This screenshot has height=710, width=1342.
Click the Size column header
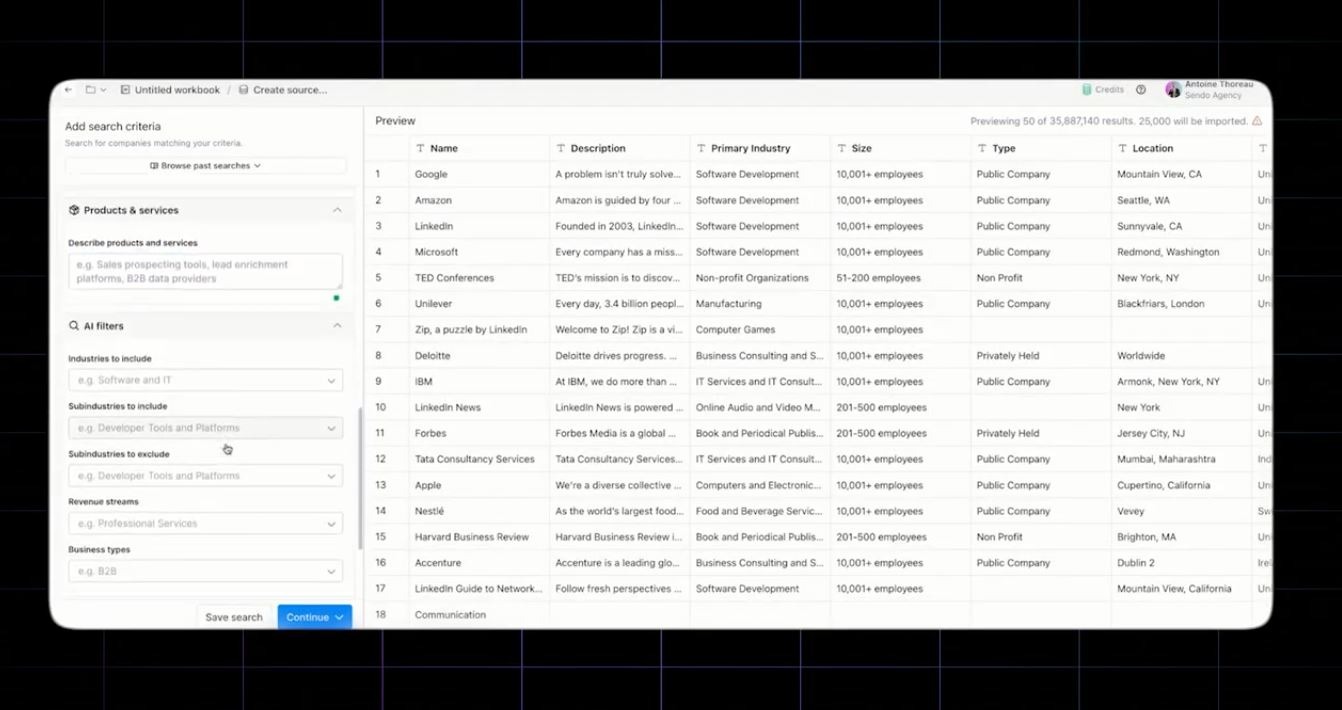[900, 148]
